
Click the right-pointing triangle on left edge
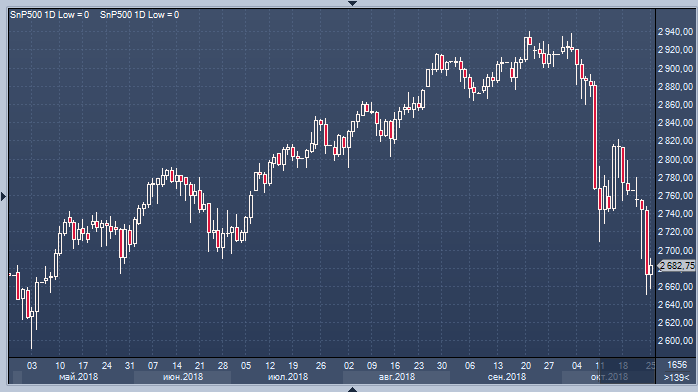[3, 196]
